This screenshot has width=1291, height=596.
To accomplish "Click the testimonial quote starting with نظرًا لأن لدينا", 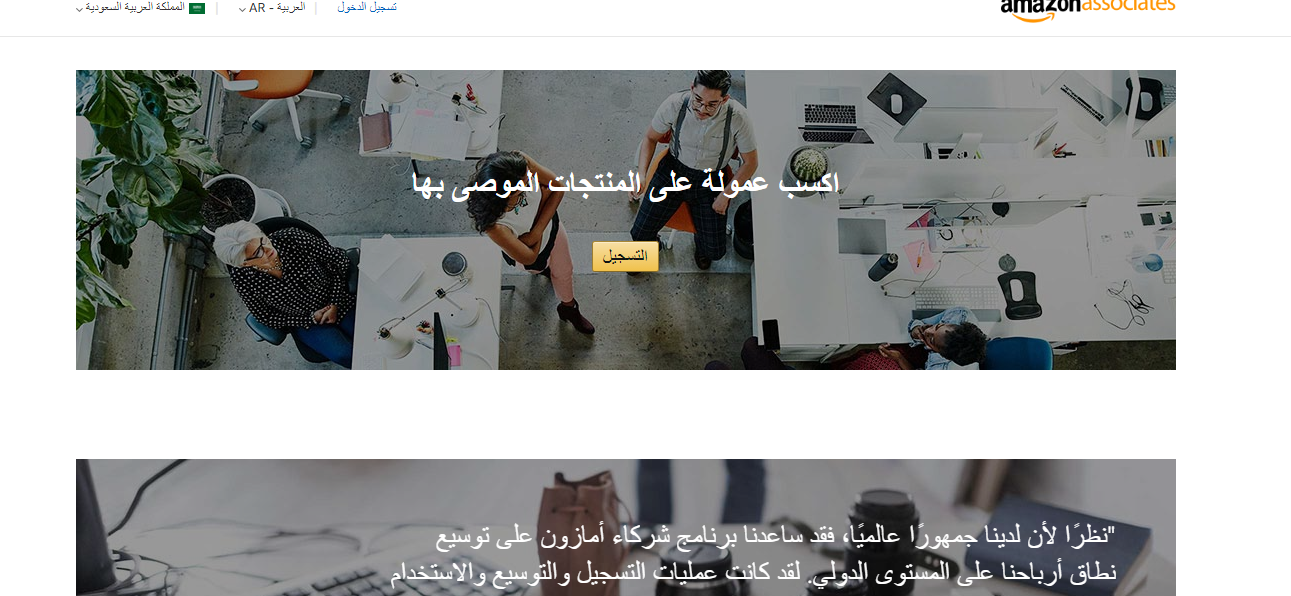I will coord(753,556).
